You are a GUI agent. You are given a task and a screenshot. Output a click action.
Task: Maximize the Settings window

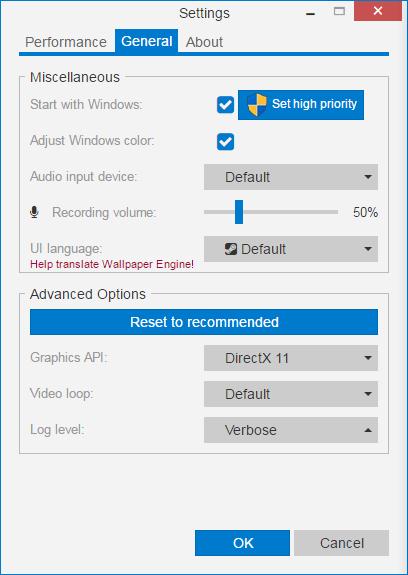point(339,11)
